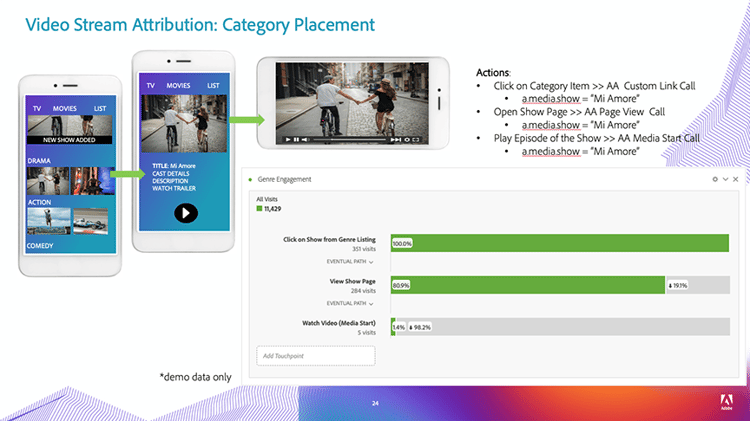The width and height of the screenshot is (750, 421).
Task: Skip to next with fast-forward icon
Action: point(396,140)
